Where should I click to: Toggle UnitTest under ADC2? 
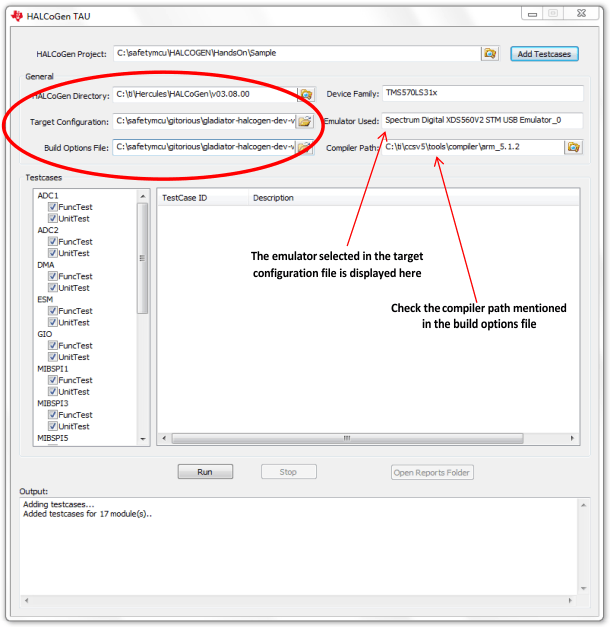[x=52, y=253]
